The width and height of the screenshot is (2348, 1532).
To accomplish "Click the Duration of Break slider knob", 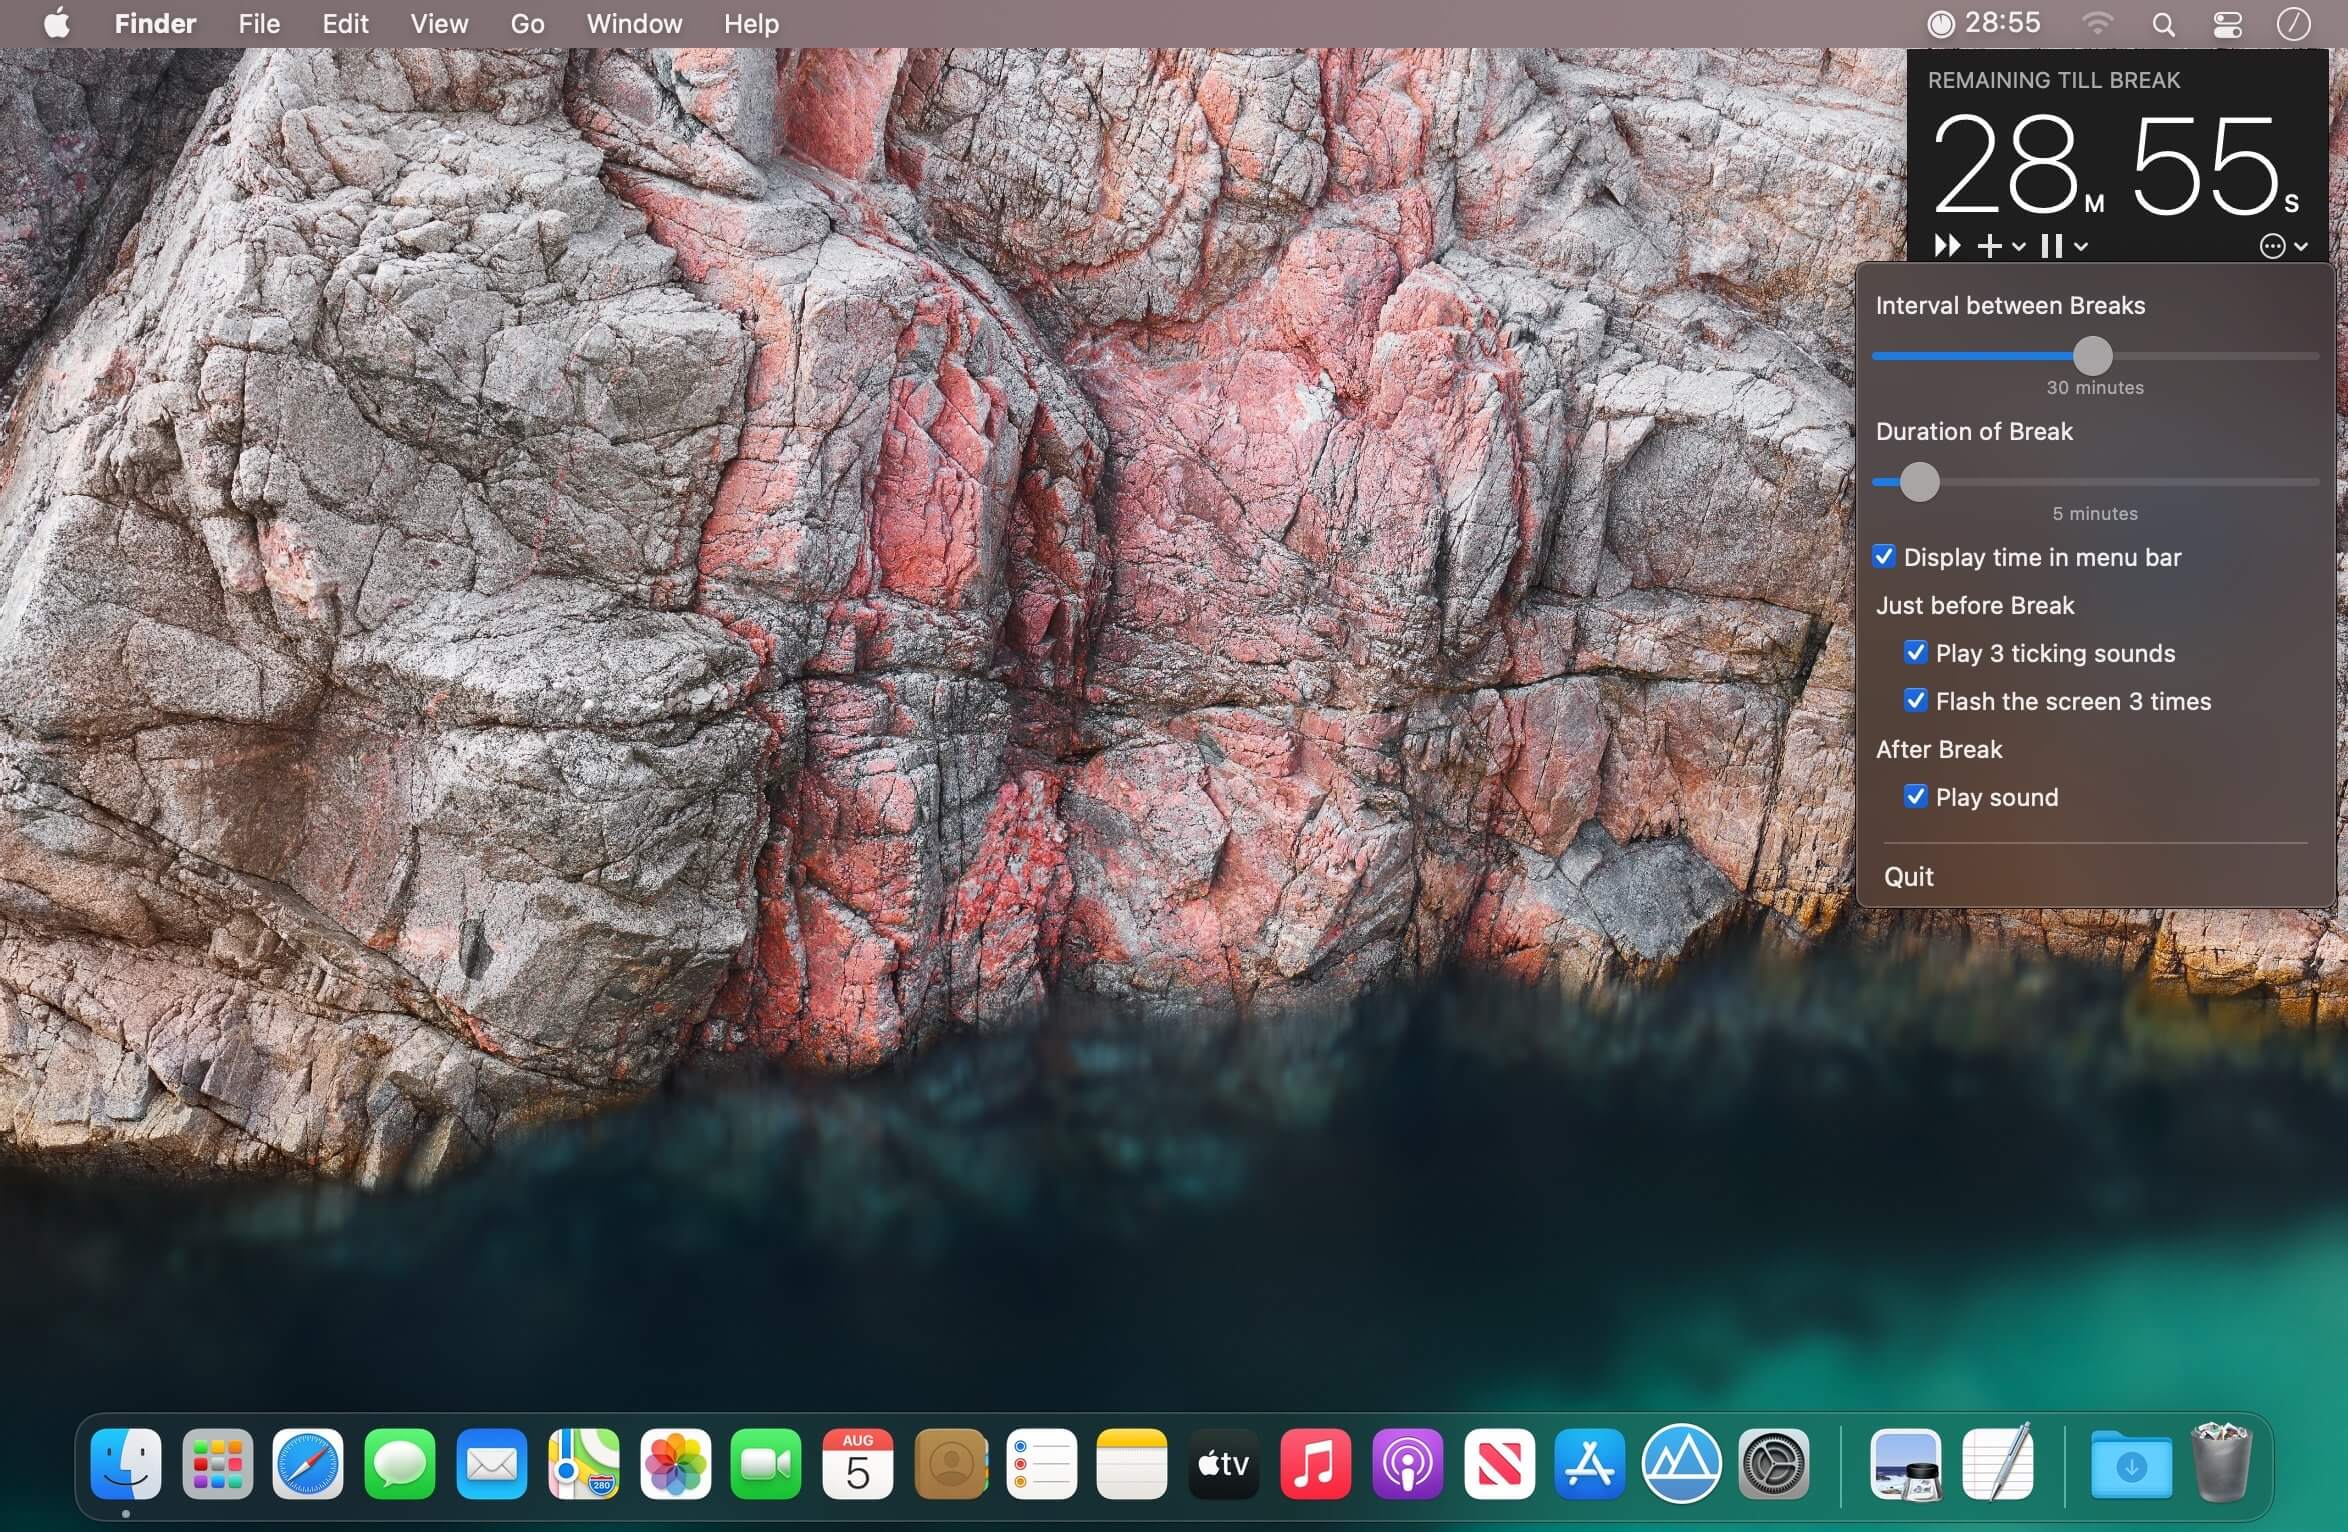I will click(x=1919, y=482).
